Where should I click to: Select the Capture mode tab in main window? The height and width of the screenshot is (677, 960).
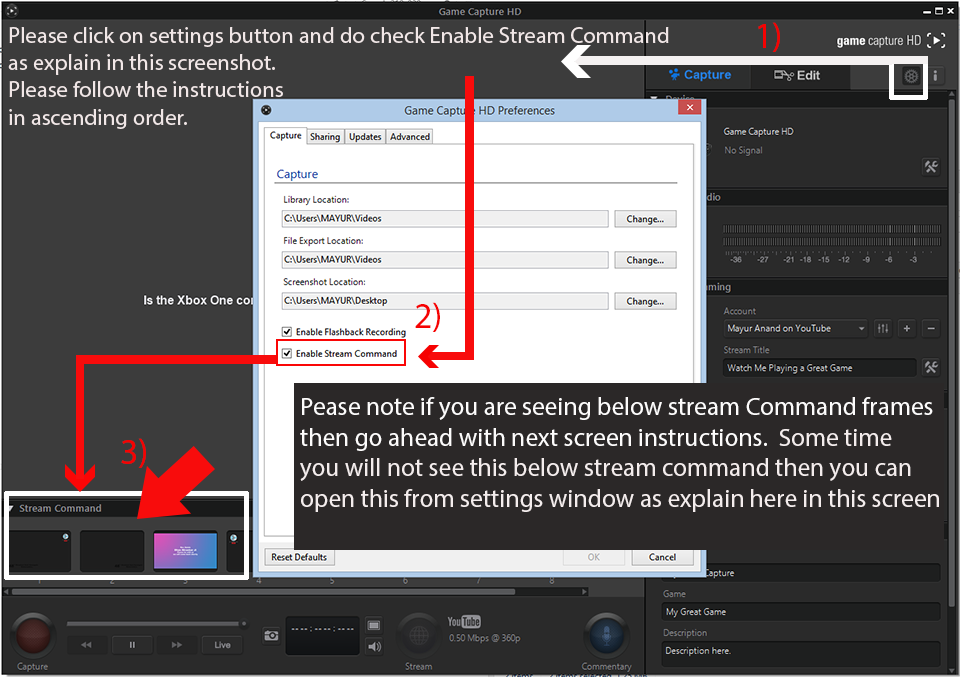(700, 75)
